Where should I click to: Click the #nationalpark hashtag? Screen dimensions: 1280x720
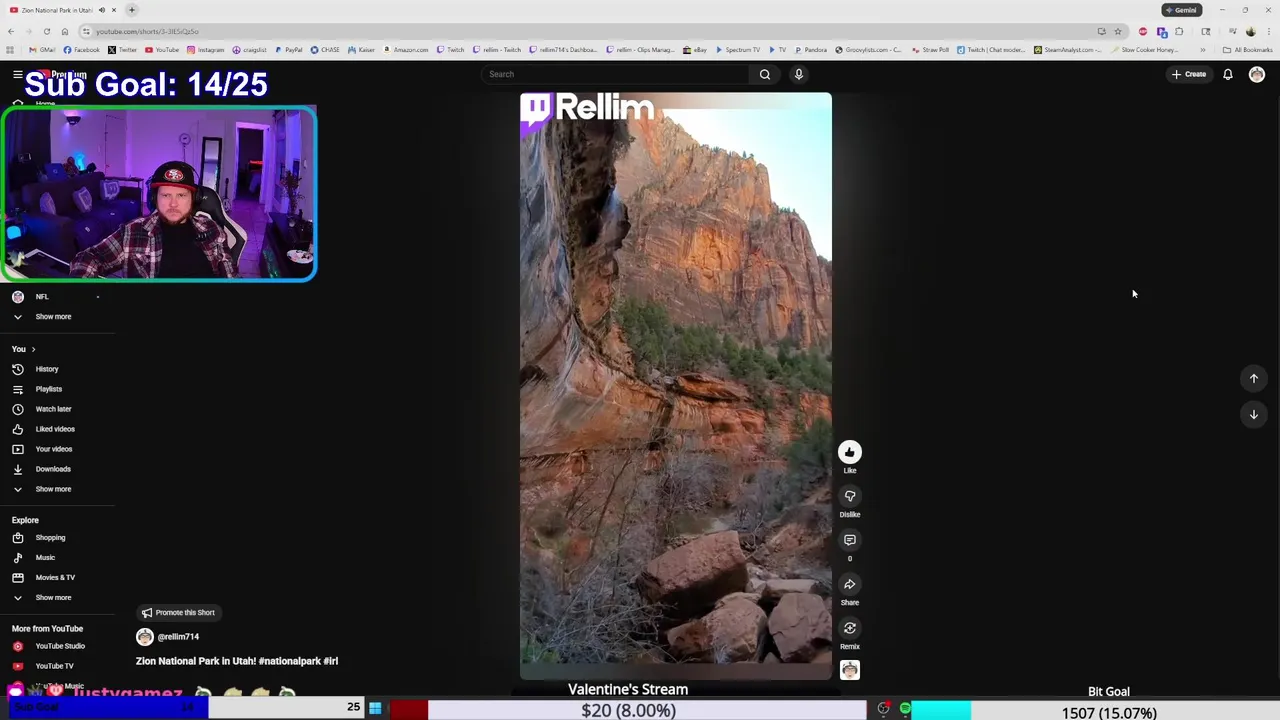click(290, 661)
